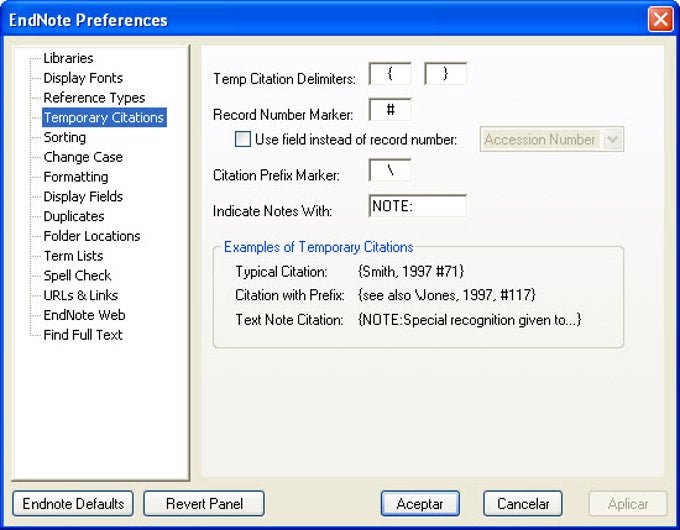Click the Record Number Marker label
Screen dimensions: 680x530
[x=283, y=115]
